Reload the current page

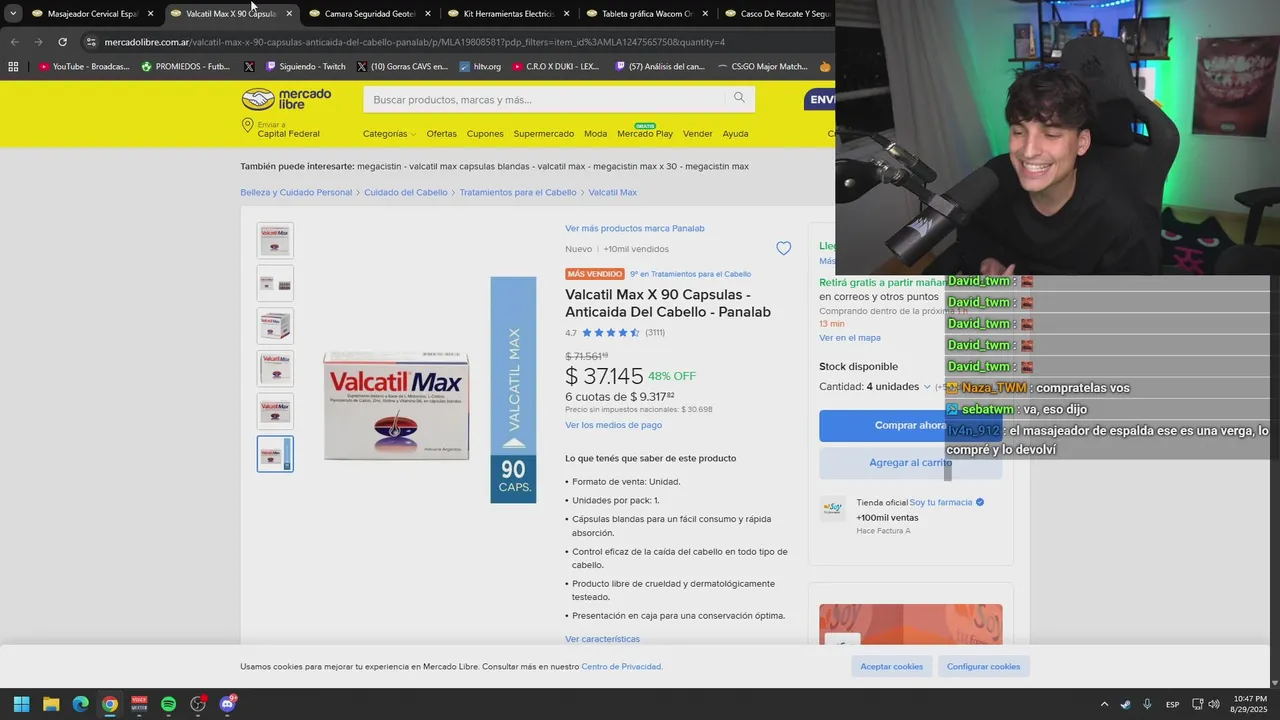click(x=62, y=42)
